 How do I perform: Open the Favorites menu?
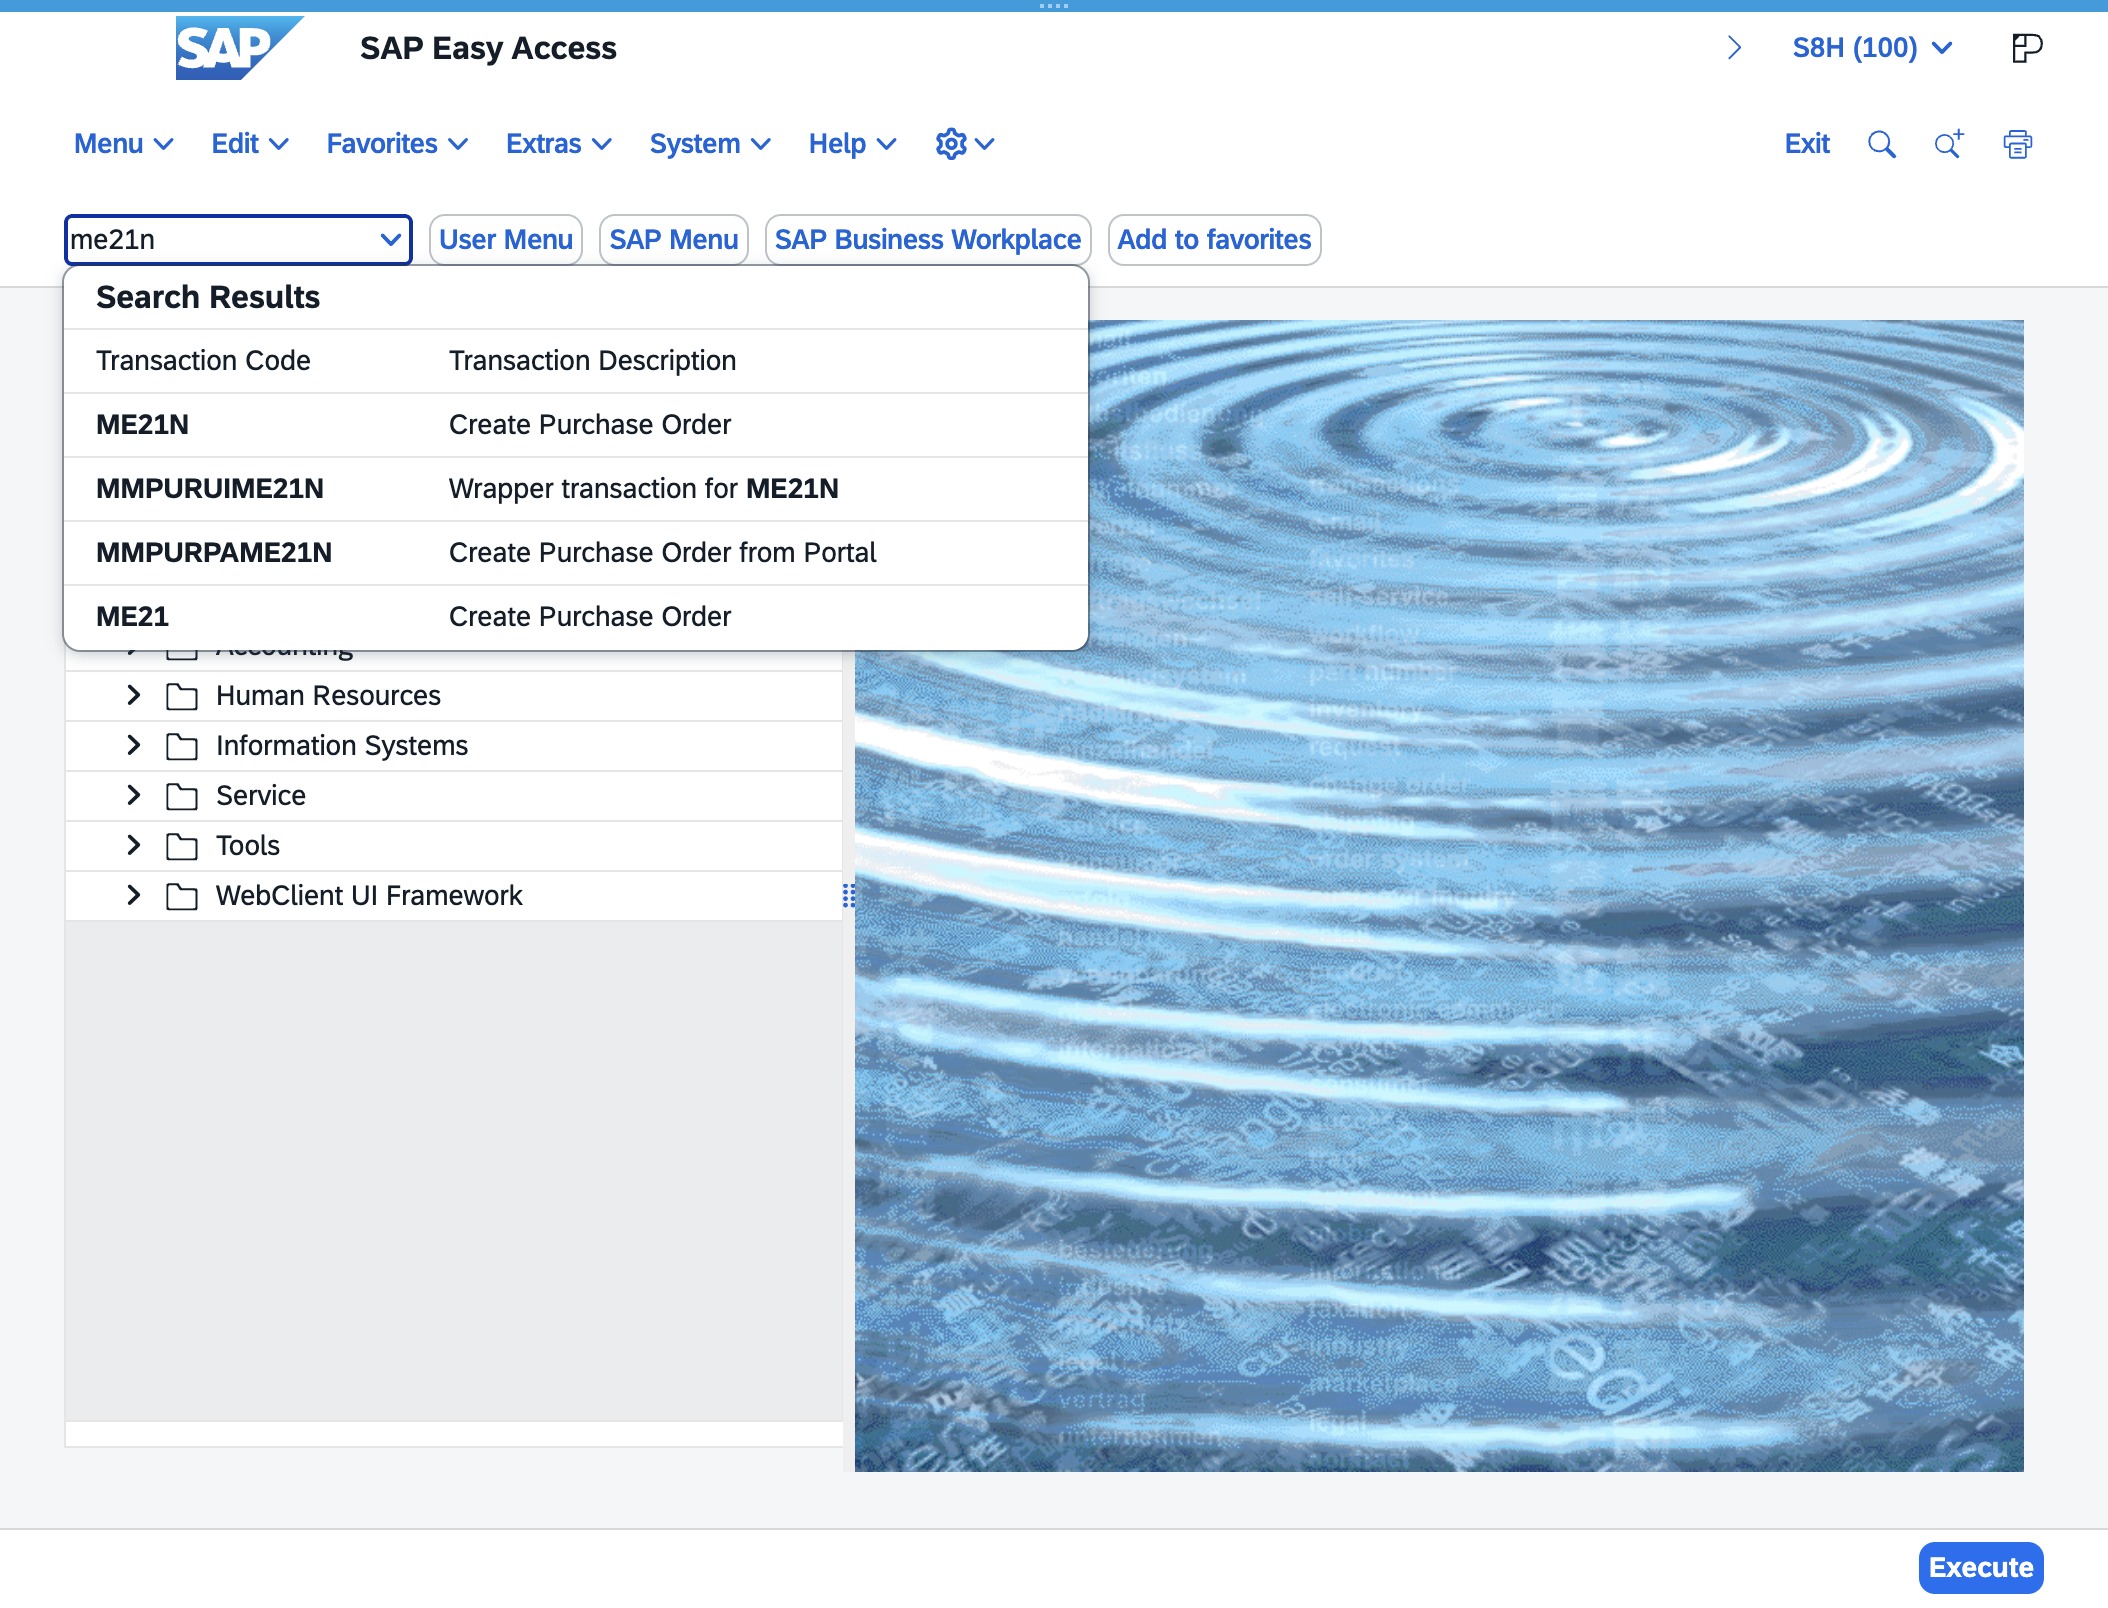[397, 144]
